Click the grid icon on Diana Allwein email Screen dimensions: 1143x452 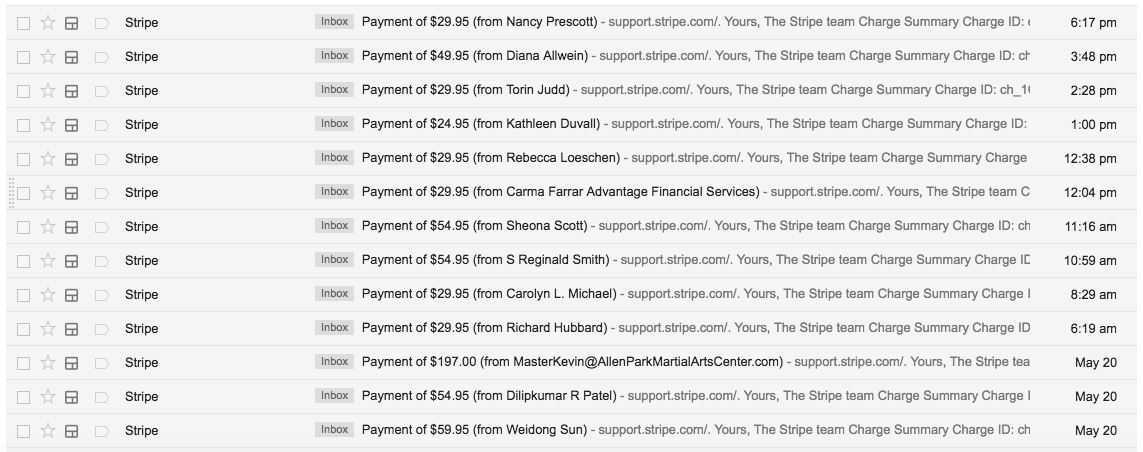(71, 57)
